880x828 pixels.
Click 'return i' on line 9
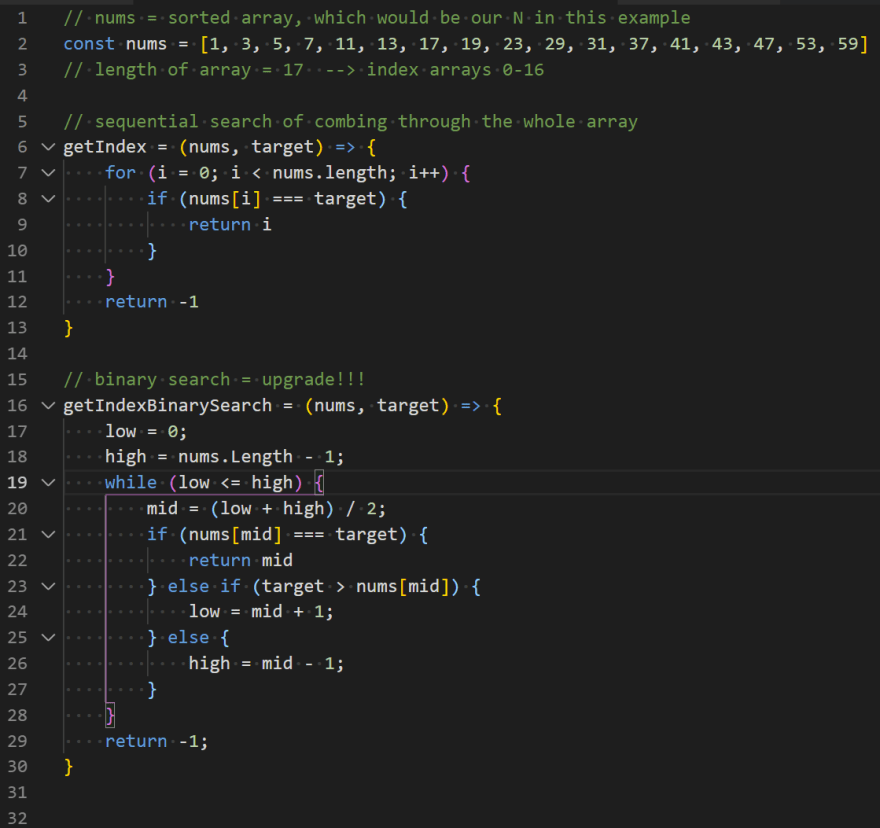pos(230,225)
